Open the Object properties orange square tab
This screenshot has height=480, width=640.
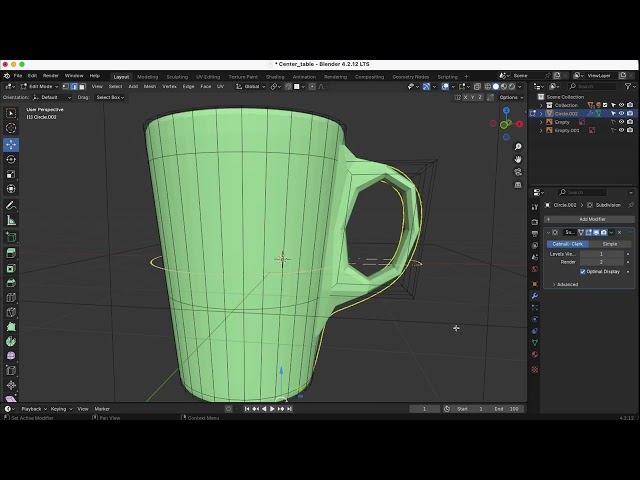tap(535, 284)
